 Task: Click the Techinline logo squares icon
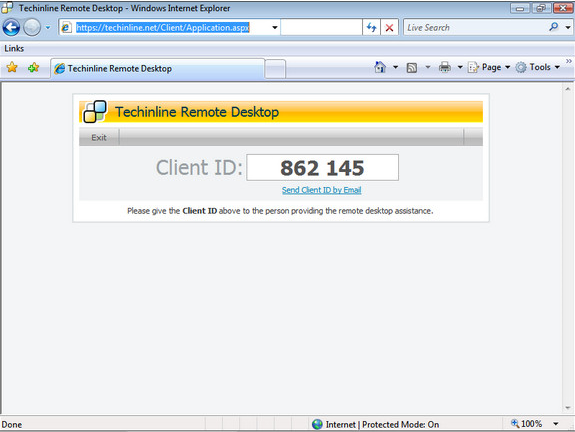click(95, 111)
